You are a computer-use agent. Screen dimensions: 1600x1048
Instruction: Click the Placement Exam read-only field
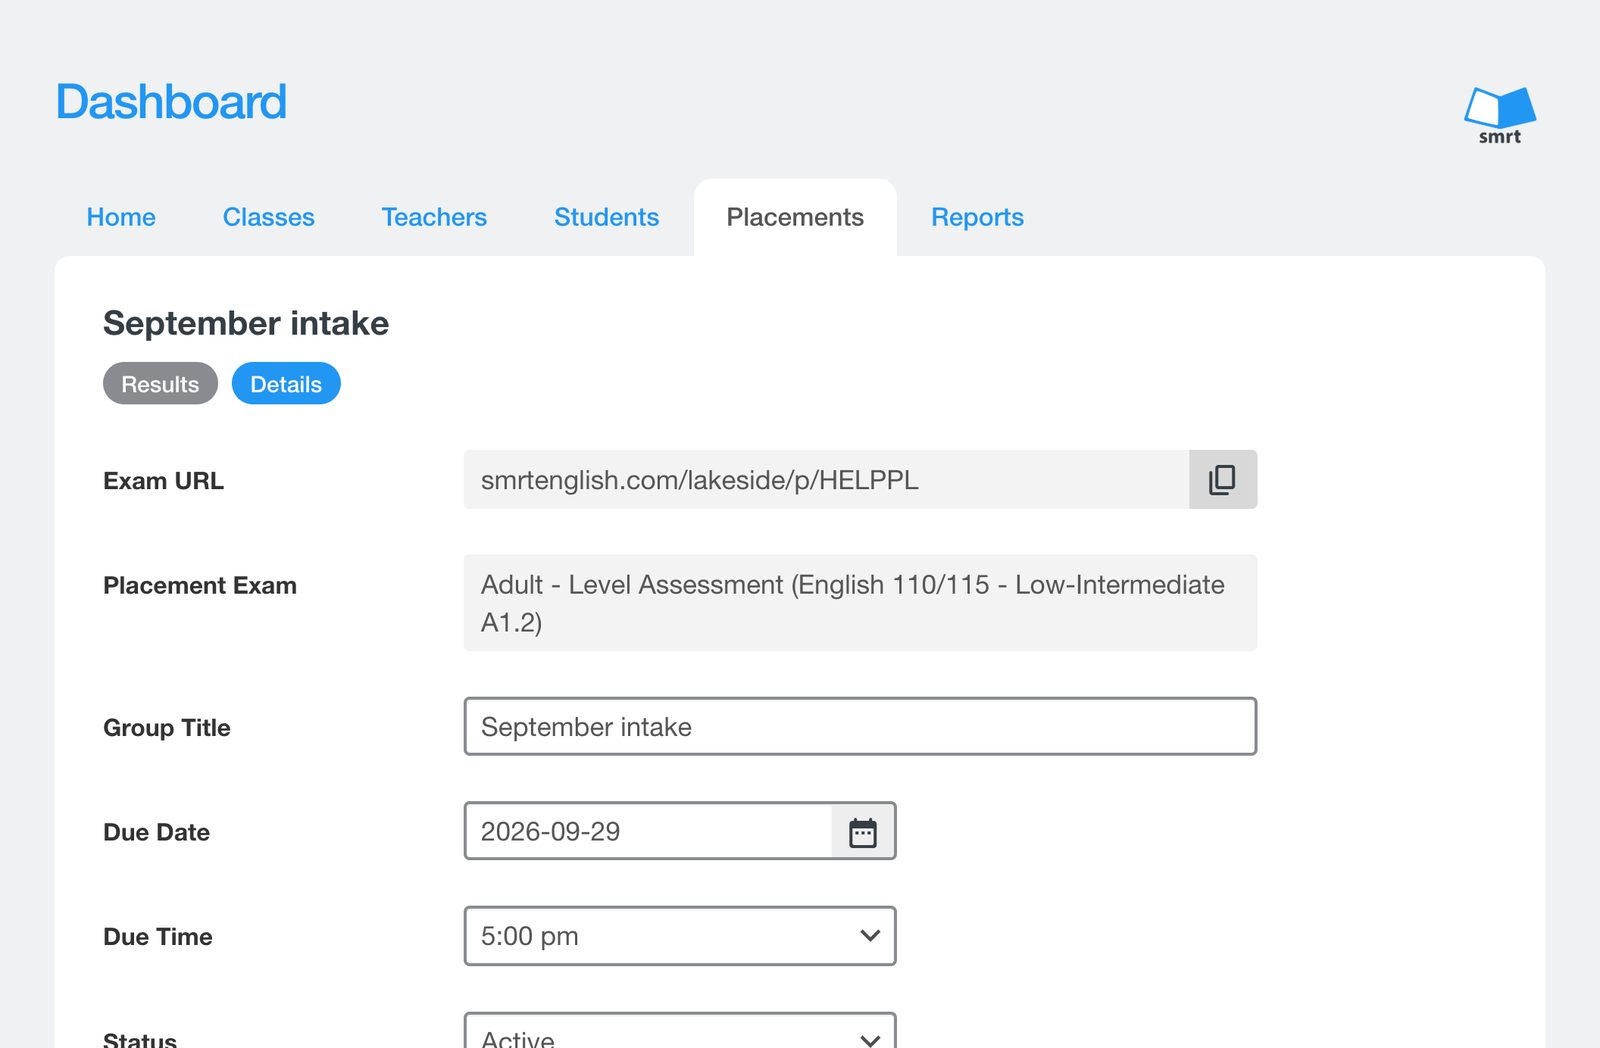(x=860, y=603)
